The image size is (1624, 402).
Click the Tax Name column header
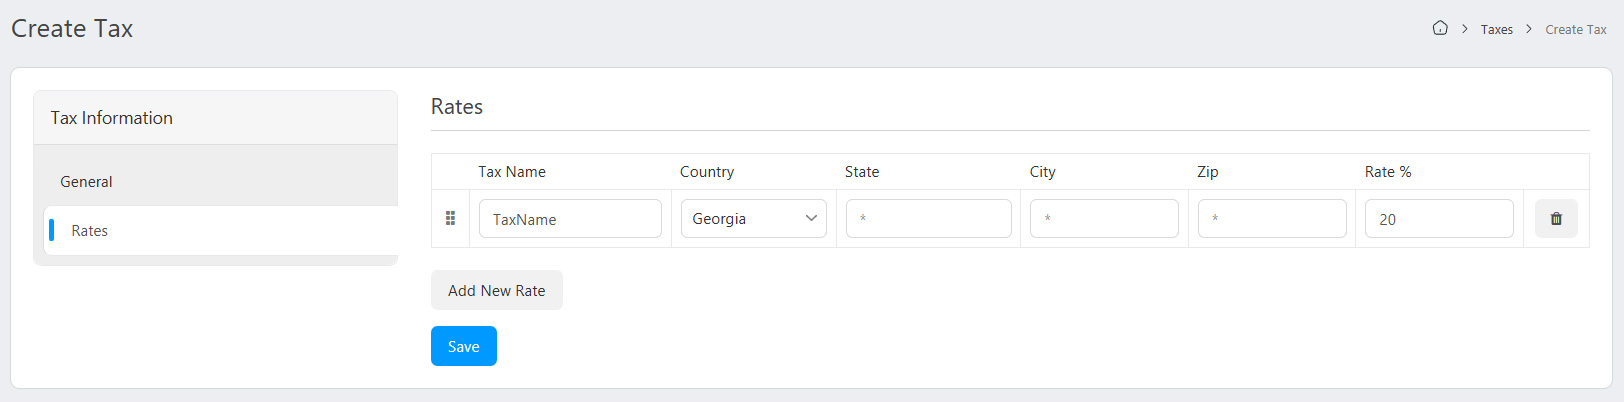[512, 172]
